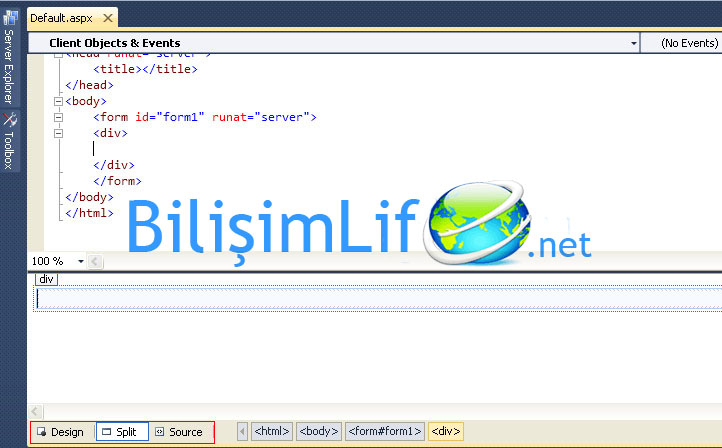The image size is (722, 448).
Task: Switch to Design view
Action: [x=60, y=432]
